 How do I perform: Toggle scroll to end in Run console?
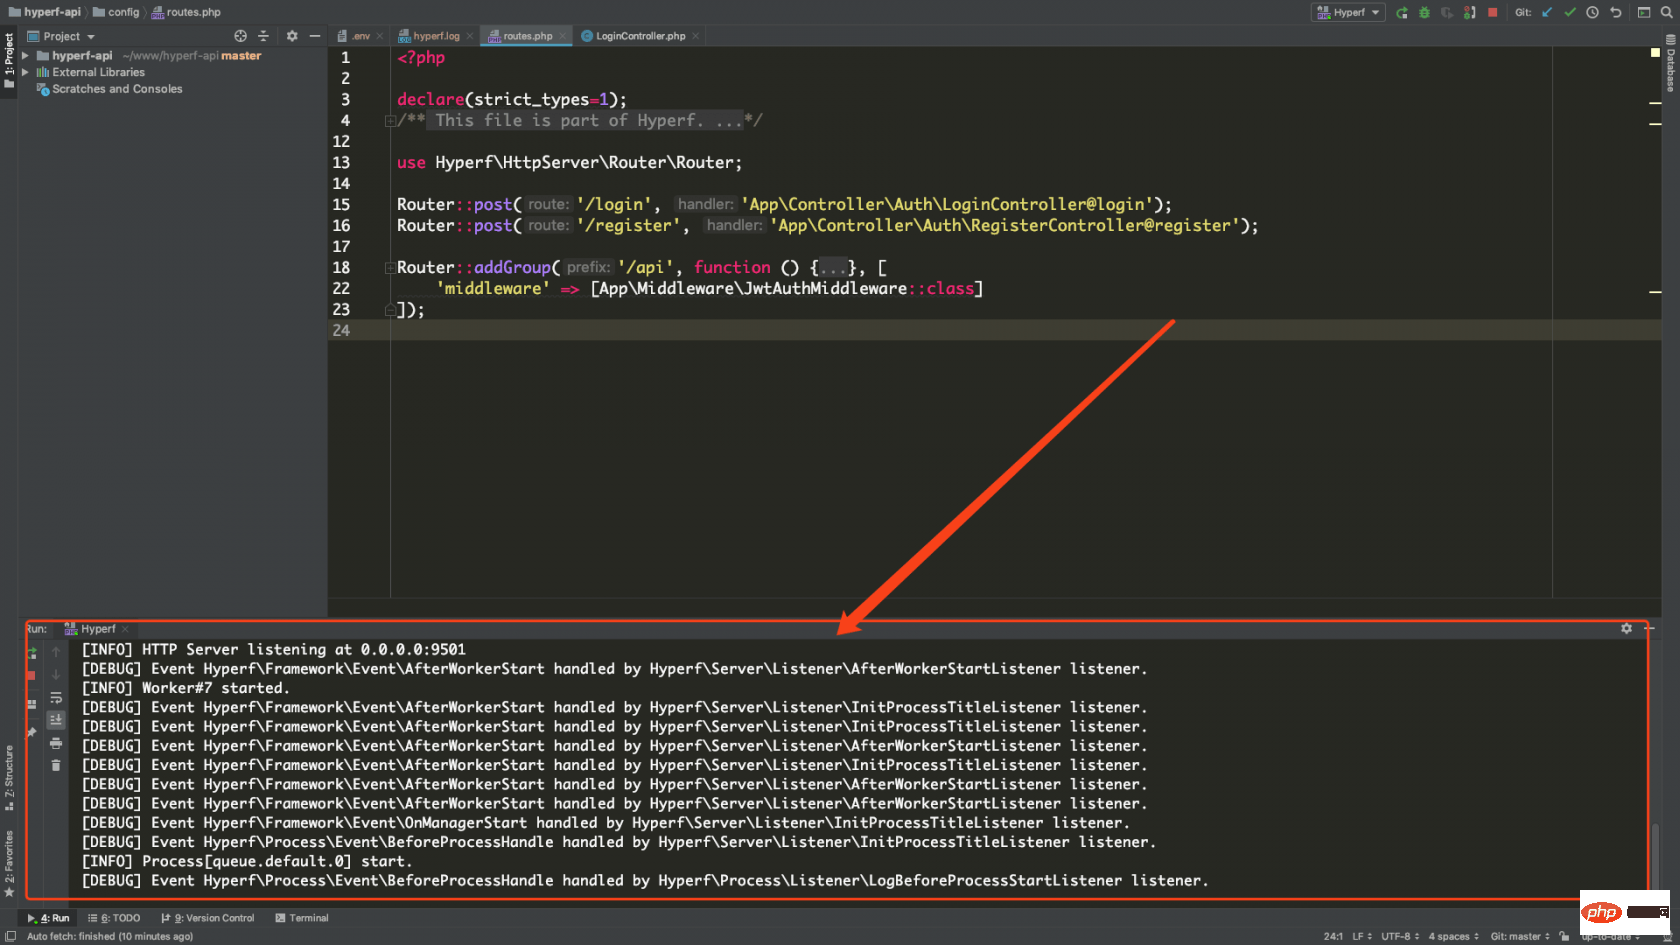pos(56,720)
